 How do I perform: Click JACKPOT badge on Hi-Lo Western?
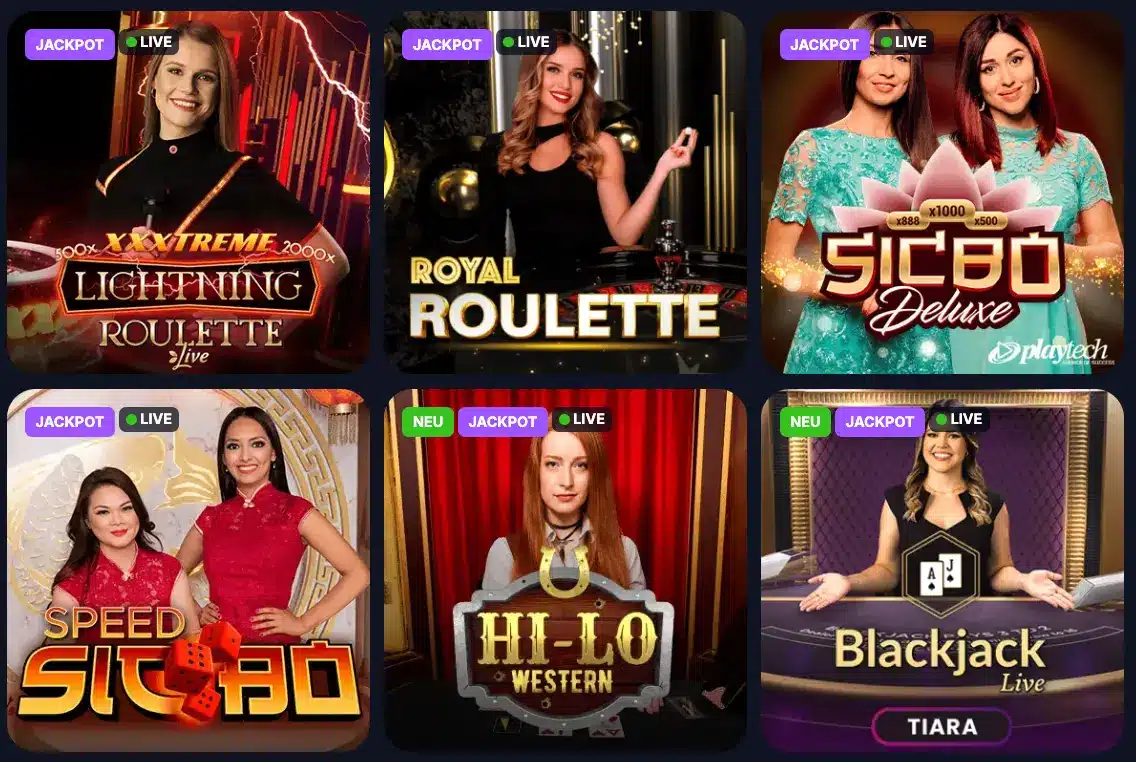(x=503, y=422)
